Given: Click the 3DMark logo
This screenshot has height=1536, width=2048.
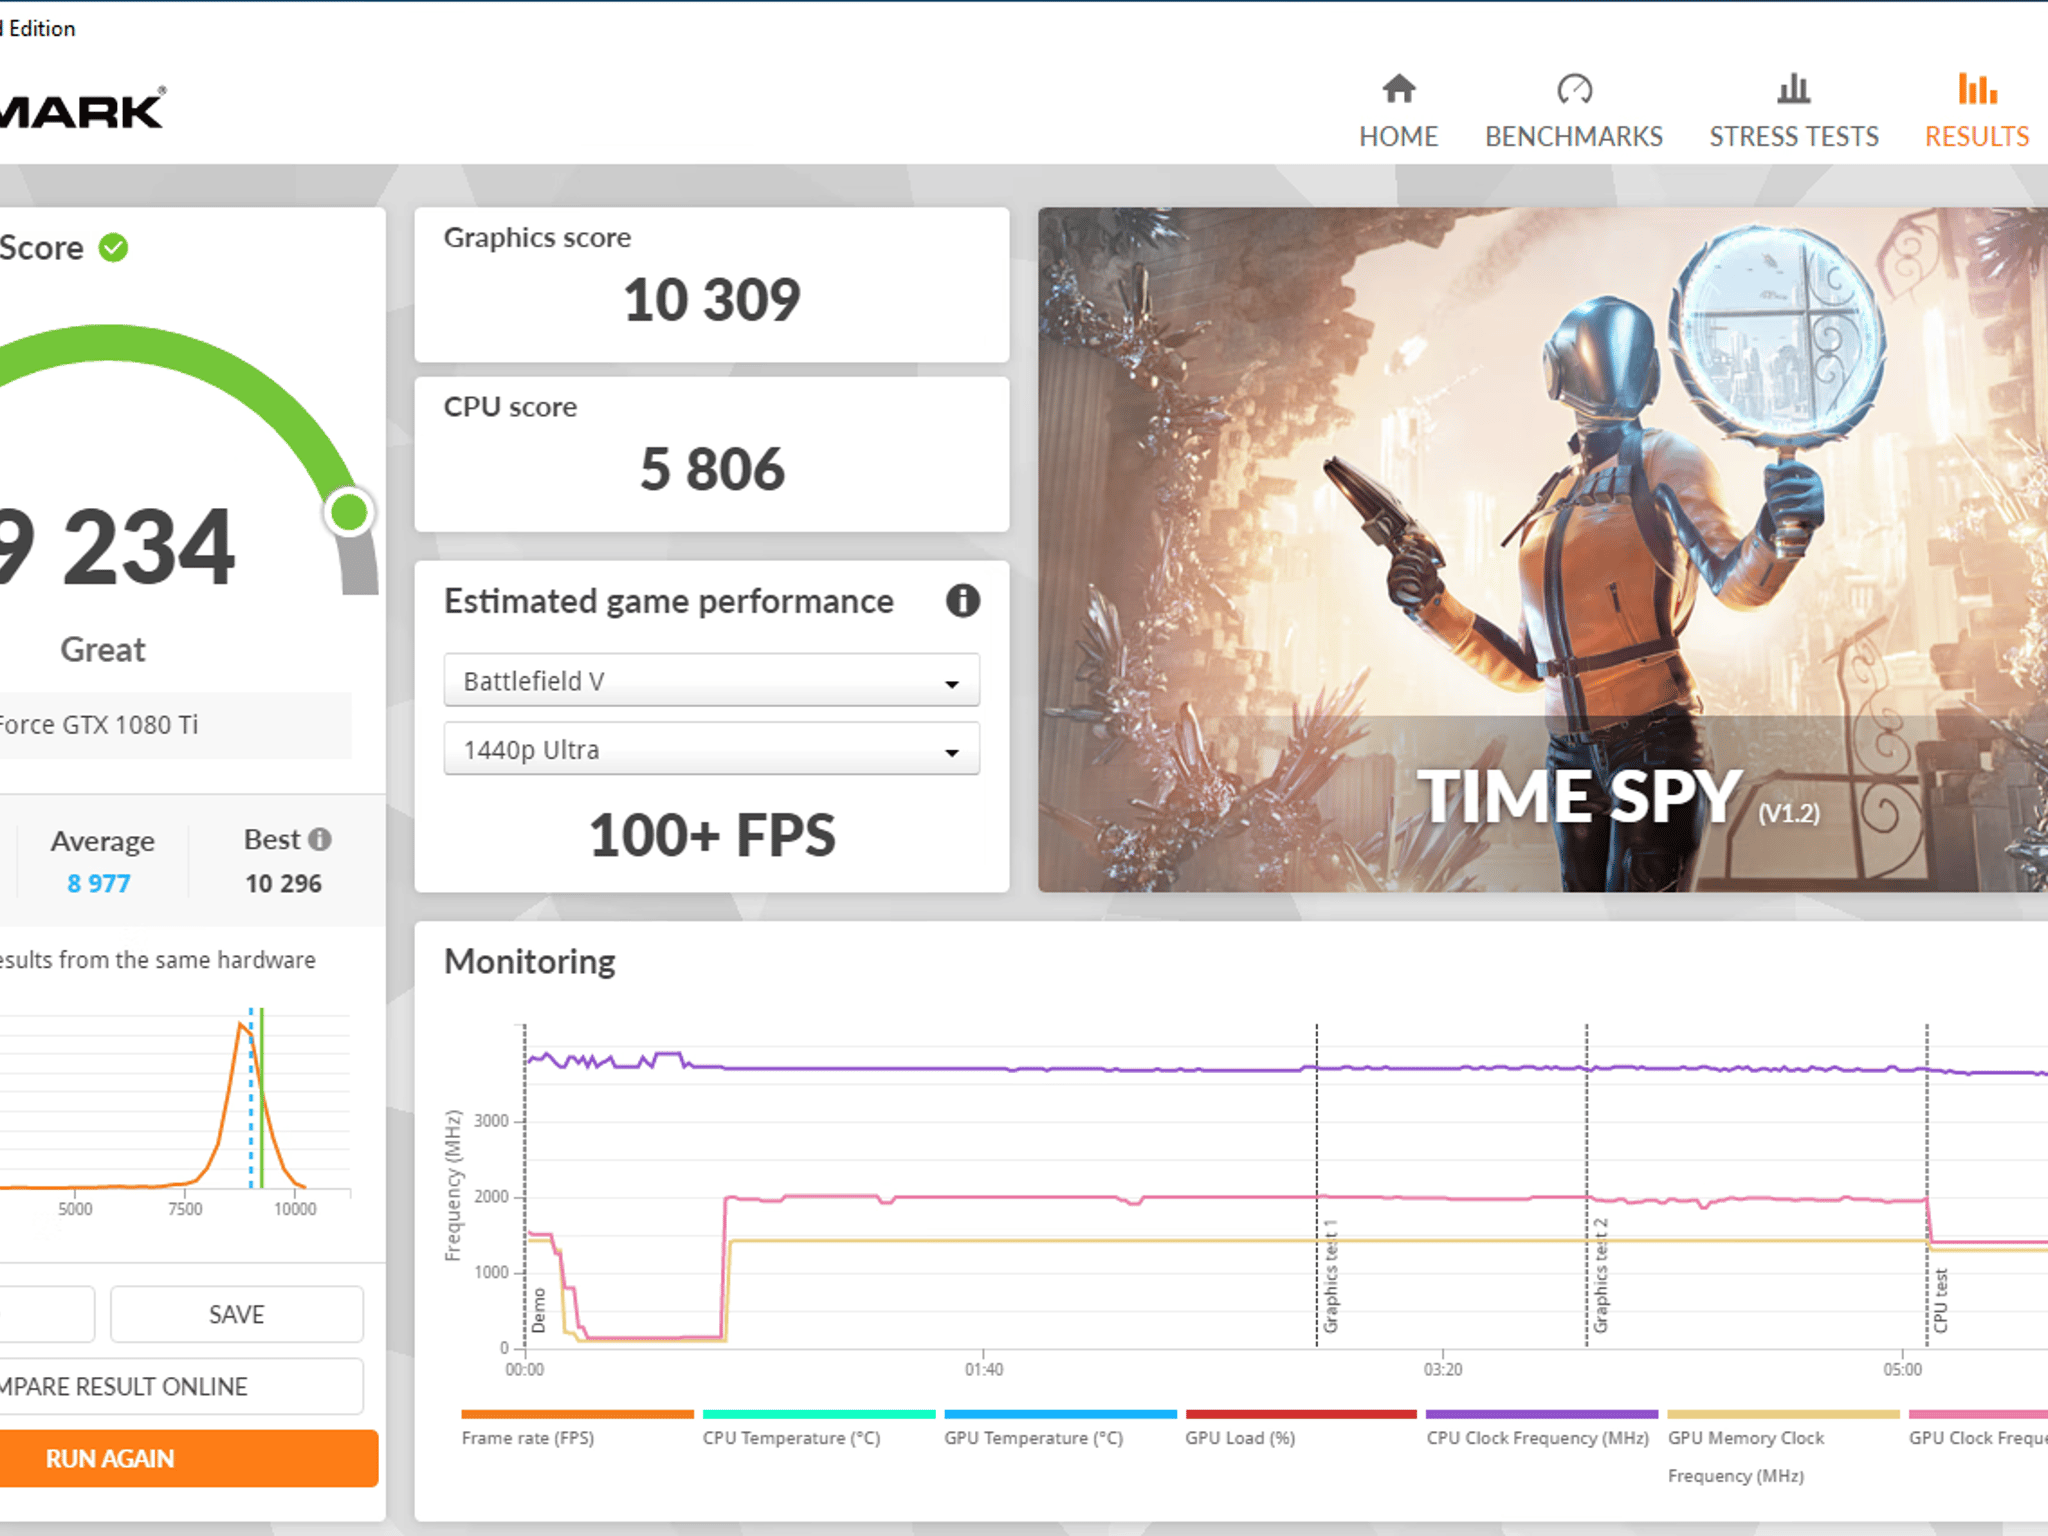Looking at the screenshot, I should pyautogui.click(x=82, y=108).
